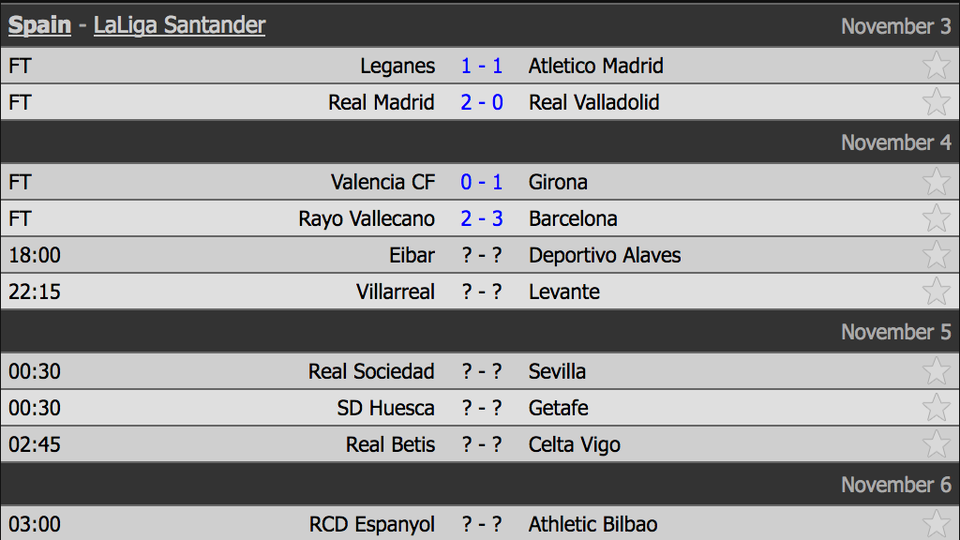Toggle favorite star for Valencia CF vs Girona
Image resolution: width=960 pixels, height=540 pixels.
tap(936, 182)
